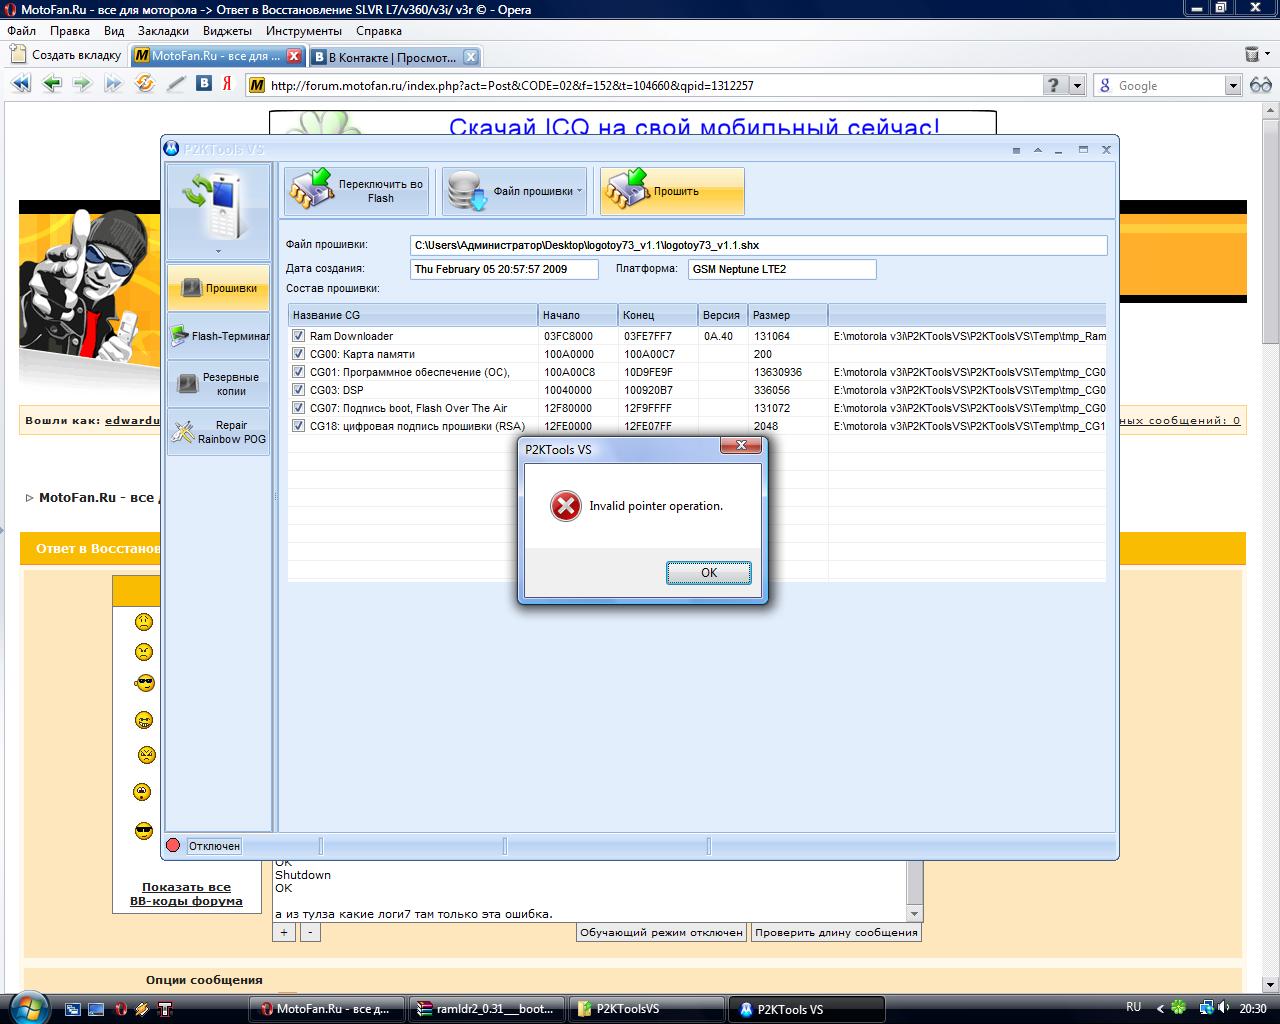Click Opera forward arrow icon

click(x=82, y=85)
